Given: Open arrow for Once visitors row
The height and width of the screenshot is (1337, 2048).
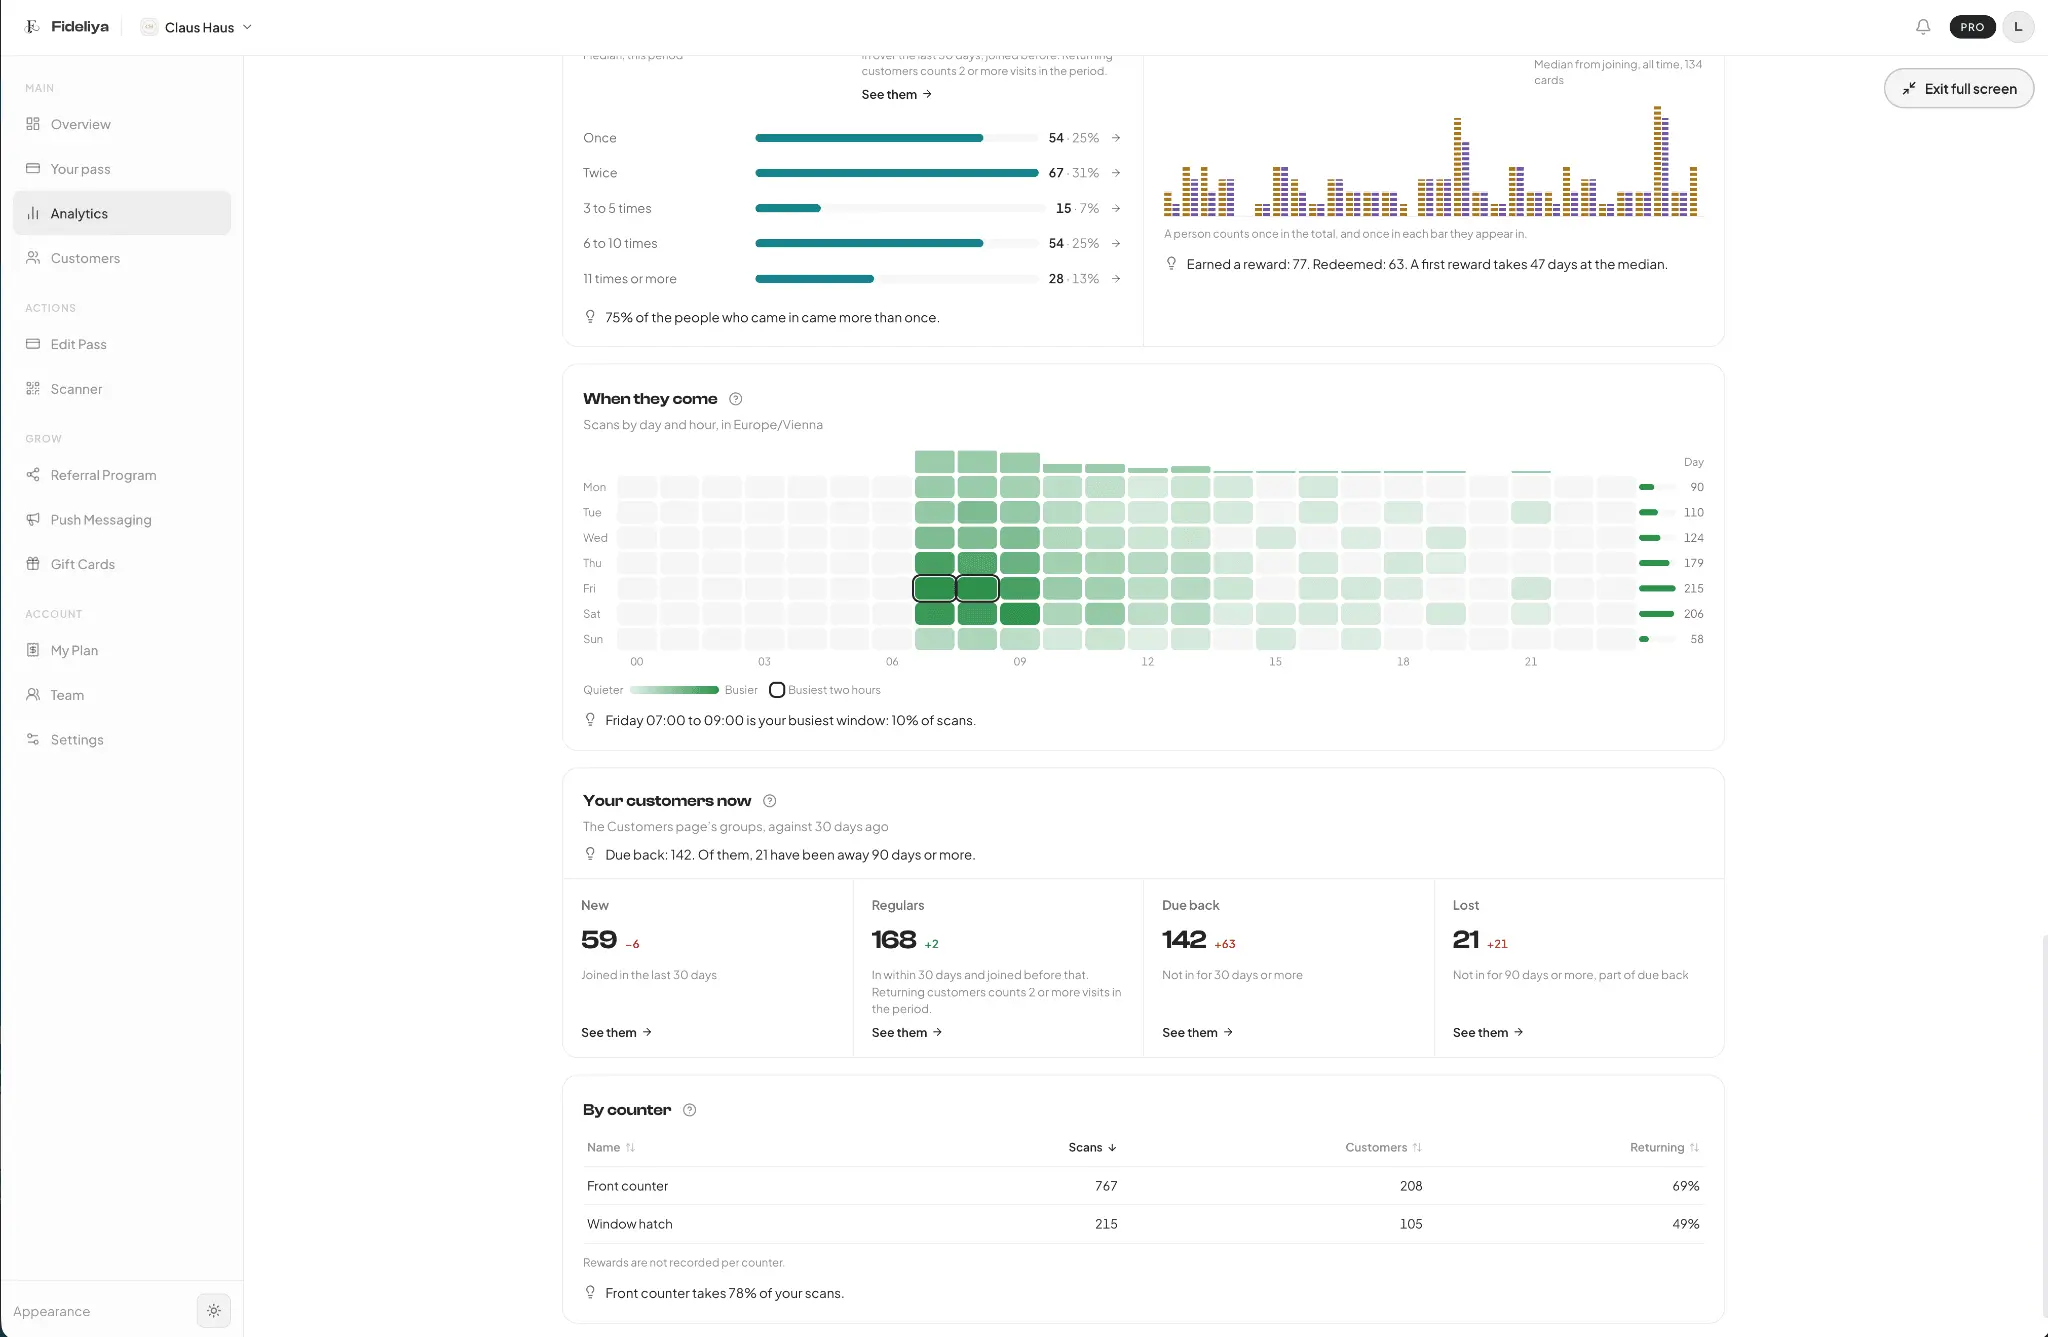Looking at the screenshot, I should click(x=1116, y=138).
